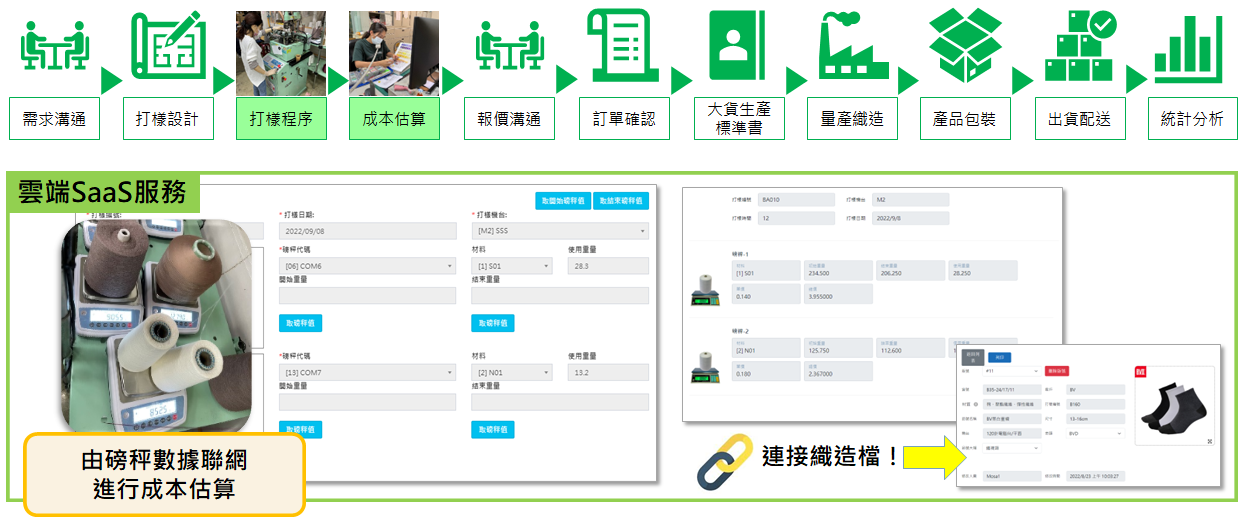The width and height of the screenshot is (1239, 518).
Task: Open the 打樣程序 machine photo
Action: 282,53
